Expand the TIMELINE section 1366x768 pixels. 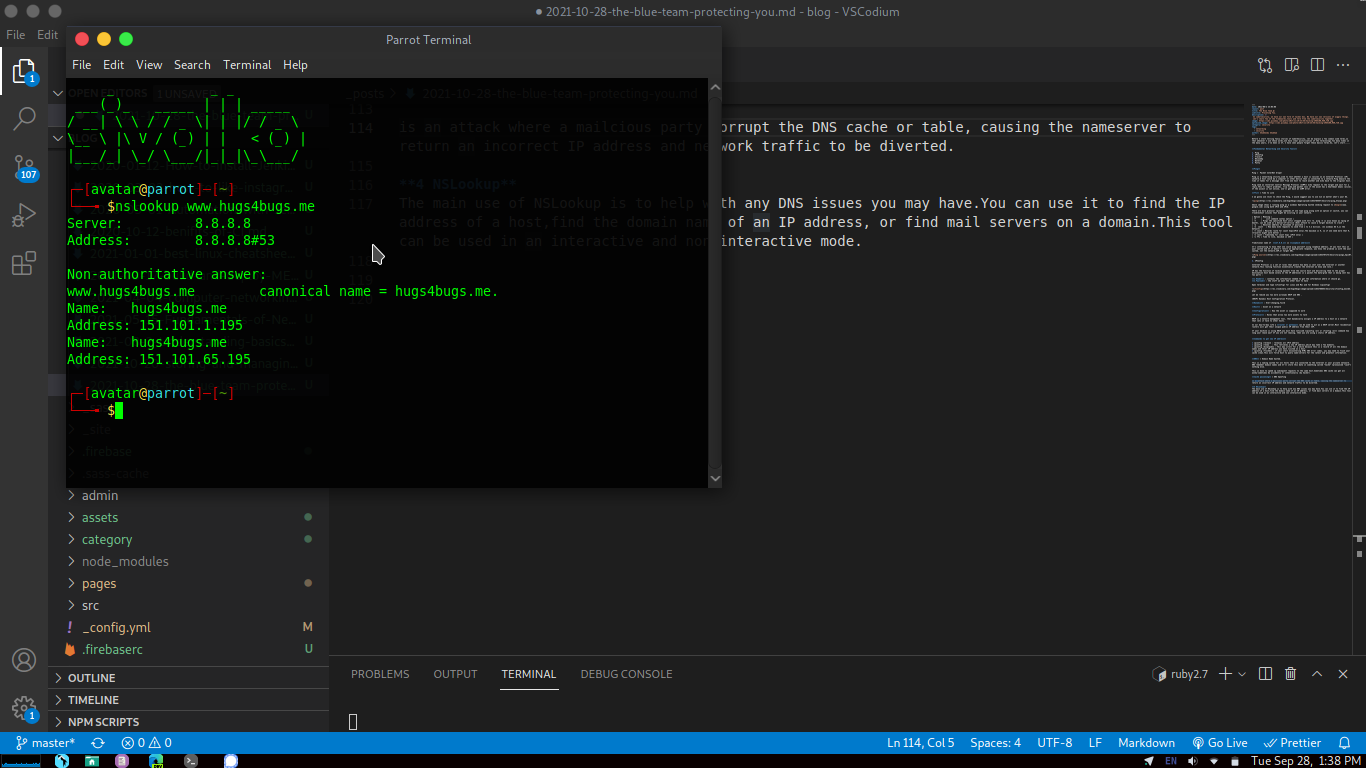(189, 700)
